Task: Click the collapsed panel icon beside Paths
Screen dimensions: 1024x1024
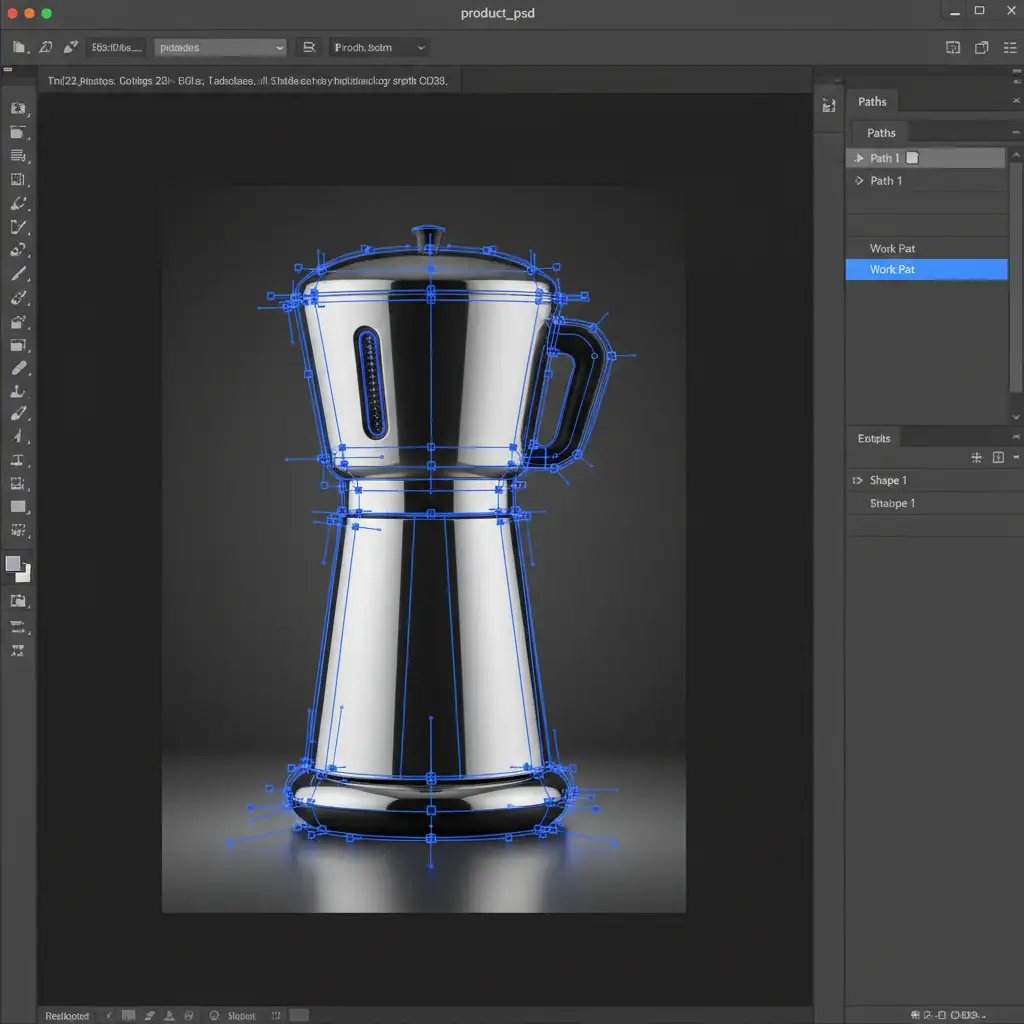Action: pyautogui.click(x=828, y=105)
